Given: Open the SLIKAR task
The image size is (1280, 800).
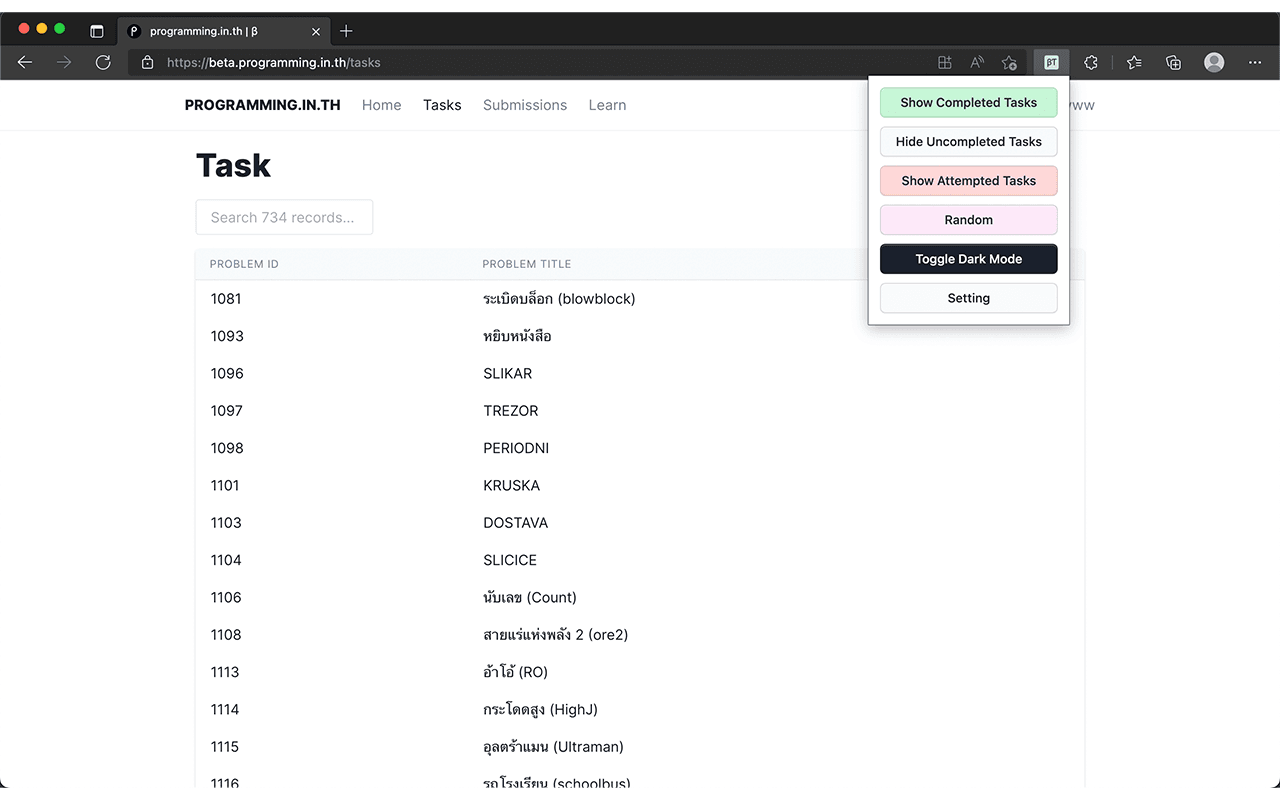Looking at the screenshot, I should [x=508, y=373].
